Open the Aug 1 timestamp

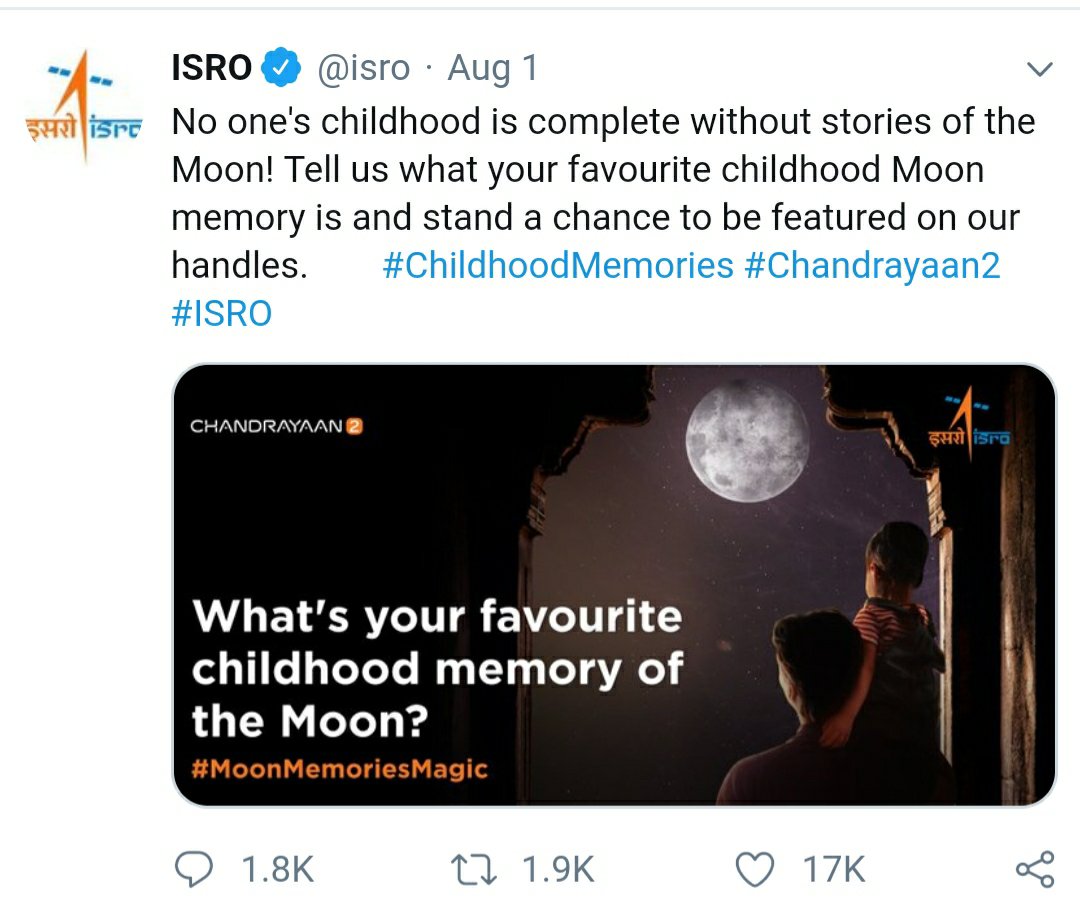493,68
